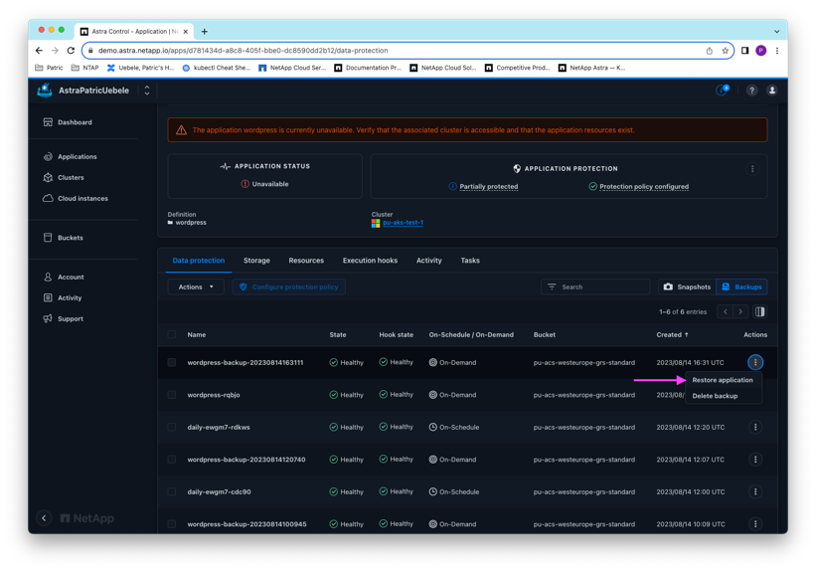Expand the browser tab list chevron
The image size is (816, 571).
click(x=776, y=32)
